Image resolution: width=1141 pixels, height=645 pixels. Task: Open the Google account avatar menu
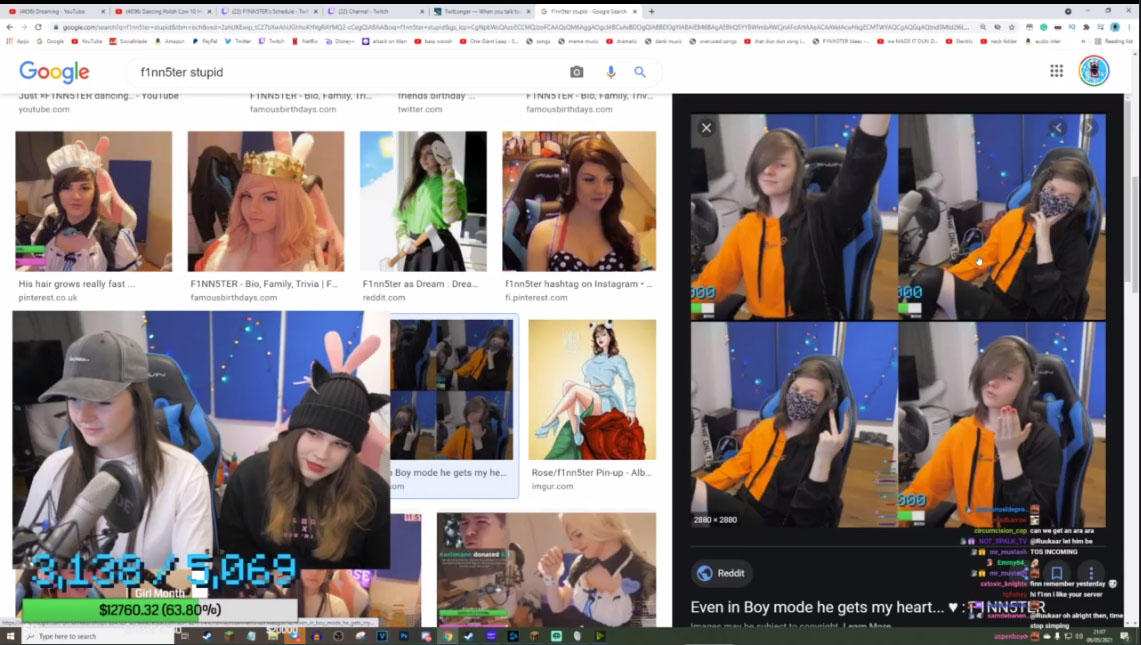[x=1094, y=71]
